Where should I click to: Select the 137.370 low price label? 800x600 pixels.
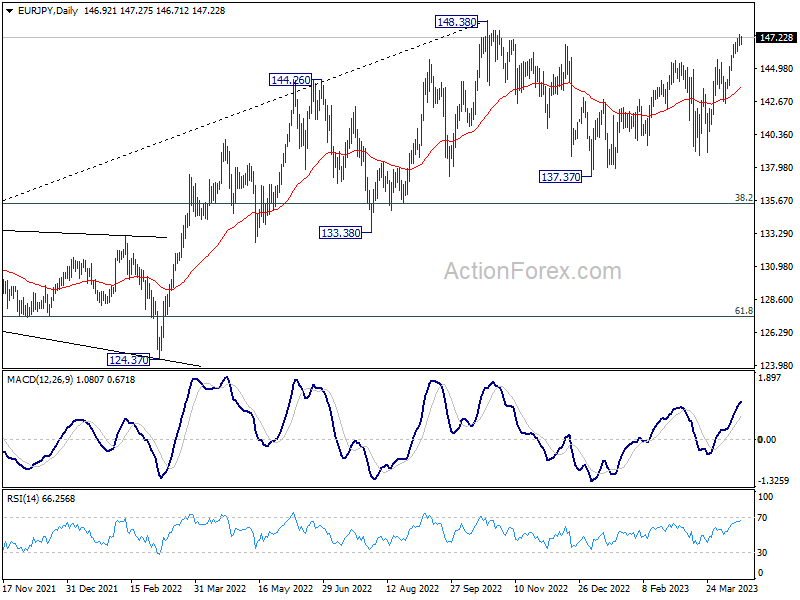click(x=561, y=177)
